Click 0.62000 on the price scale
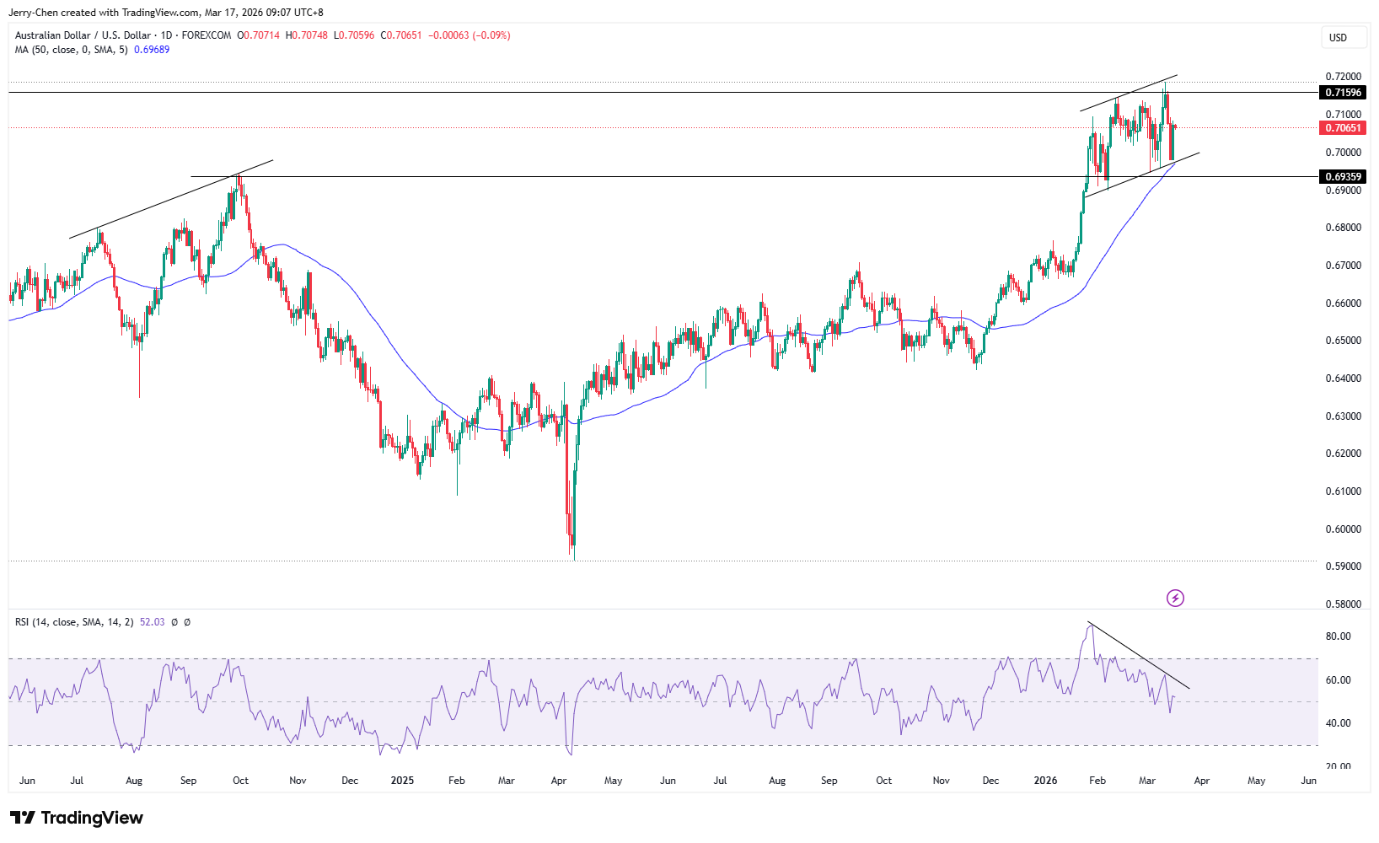This screenshot has height=843, width=1379. click(1342, 454)
